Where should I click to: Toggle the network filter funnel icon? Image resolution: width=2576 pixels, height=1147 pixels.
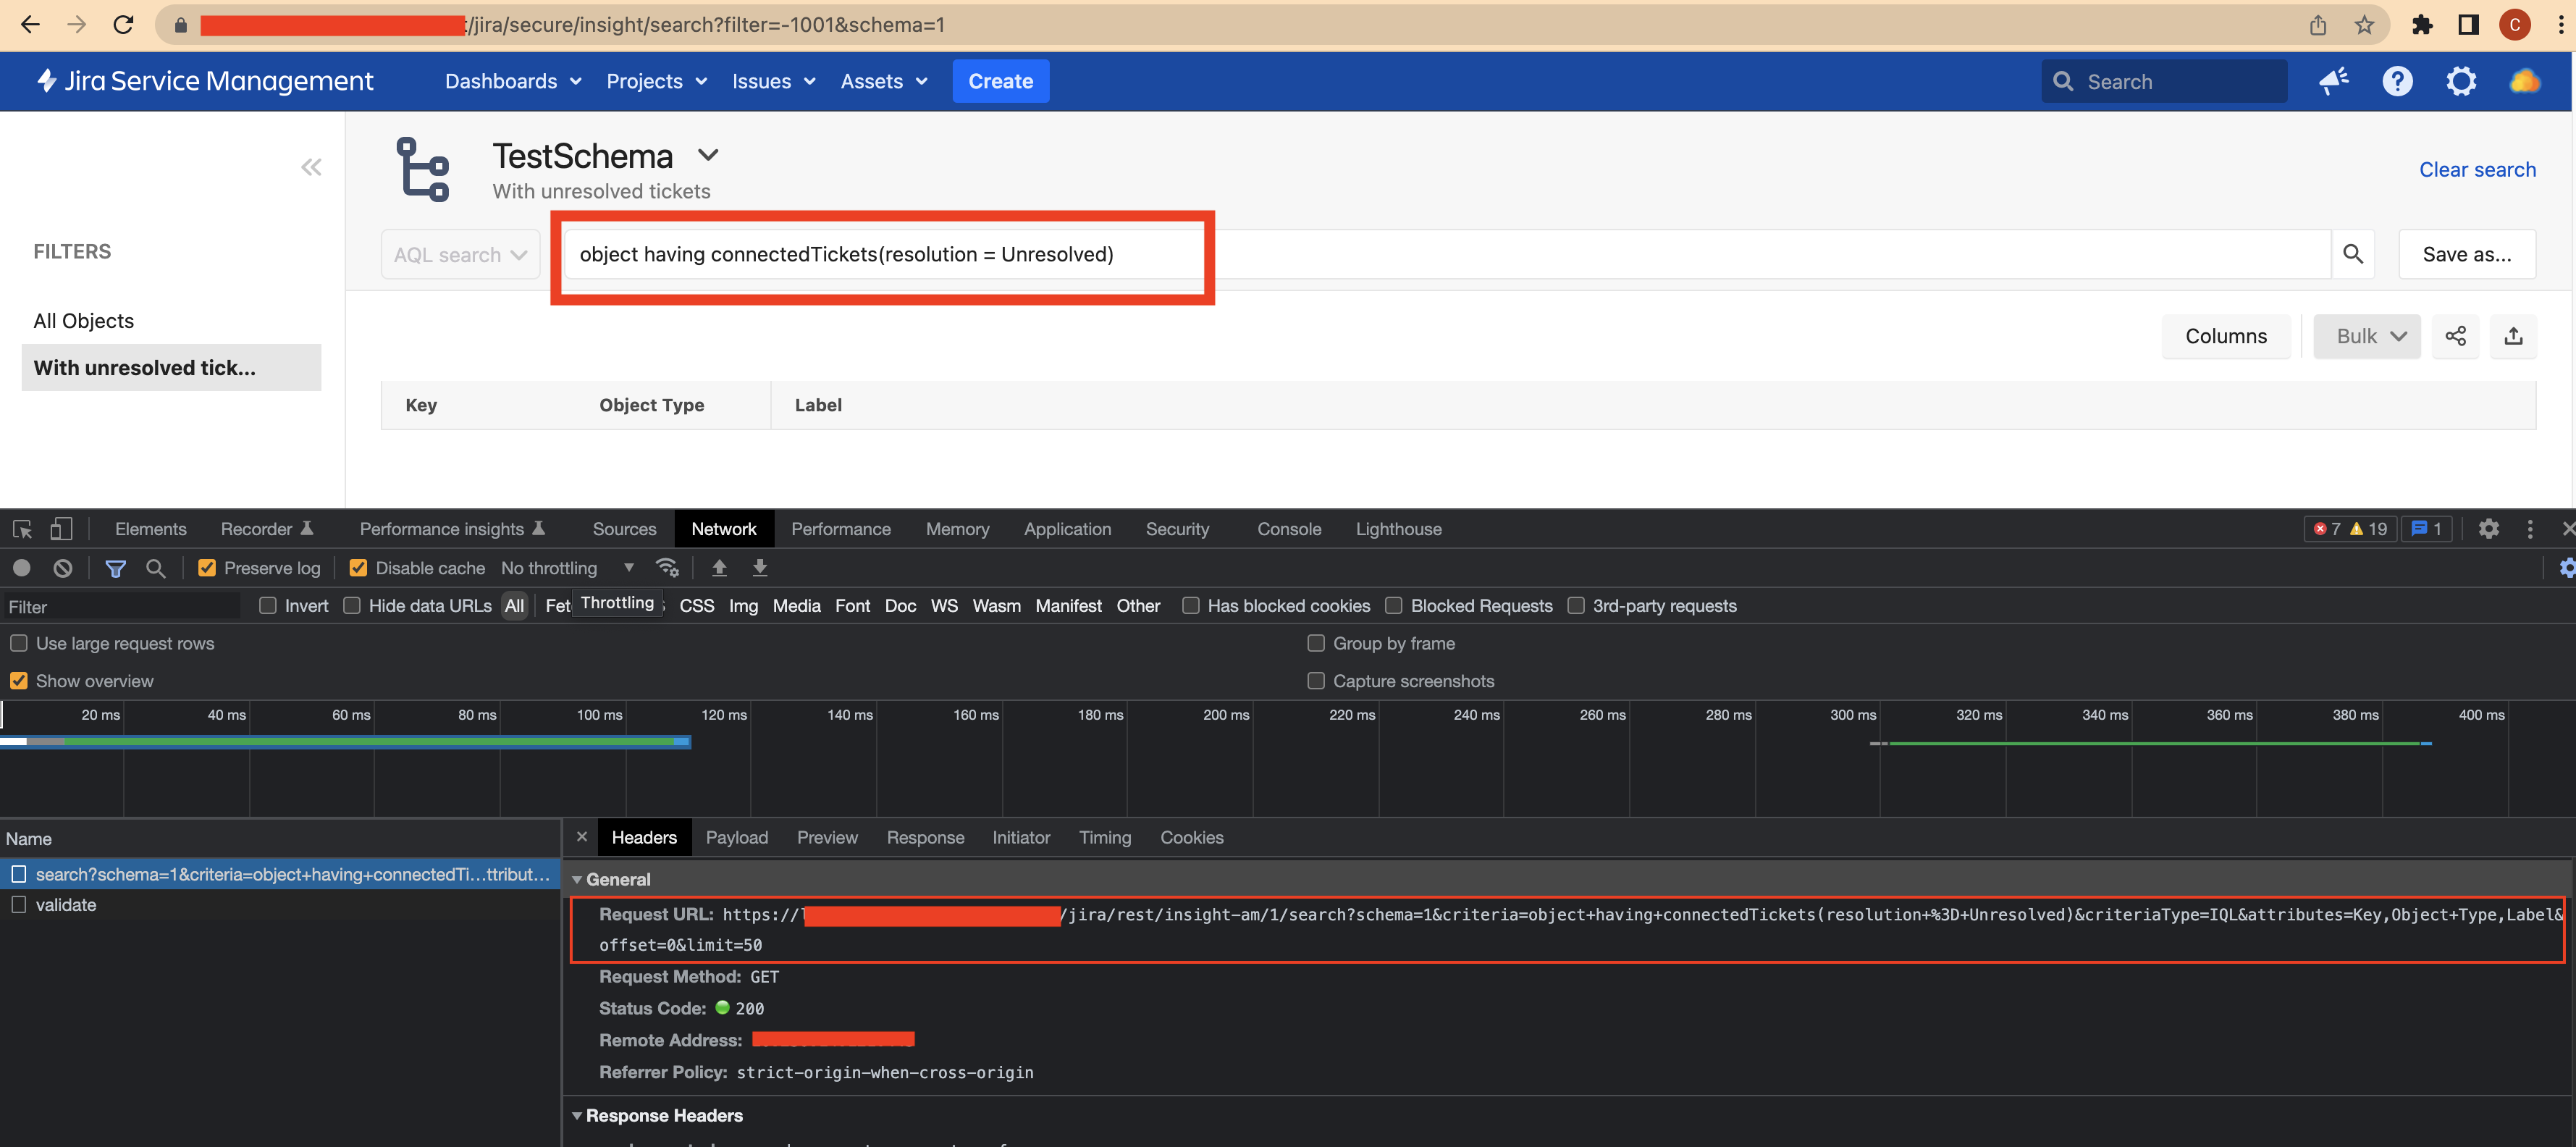click(x=116, y=568)
